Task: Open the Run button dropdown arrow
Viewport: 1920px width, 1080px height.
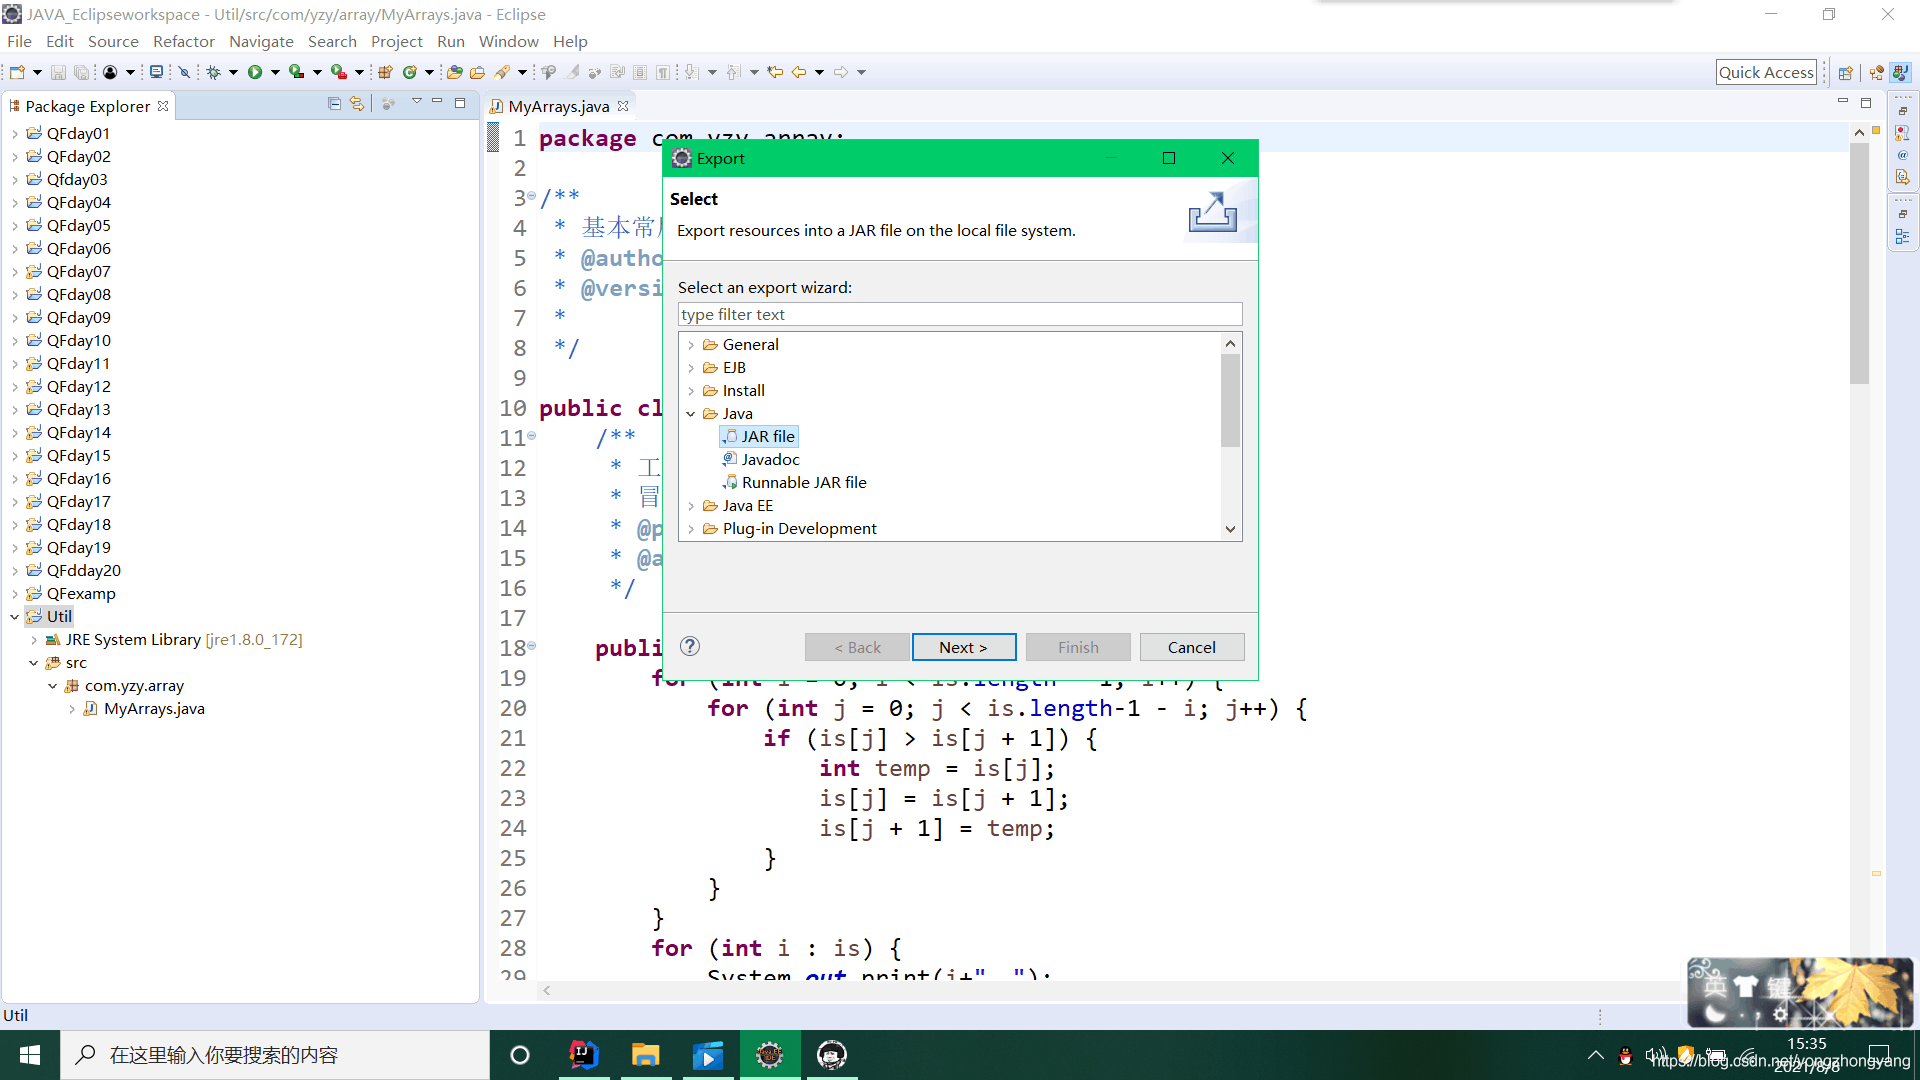Action: 275,72
